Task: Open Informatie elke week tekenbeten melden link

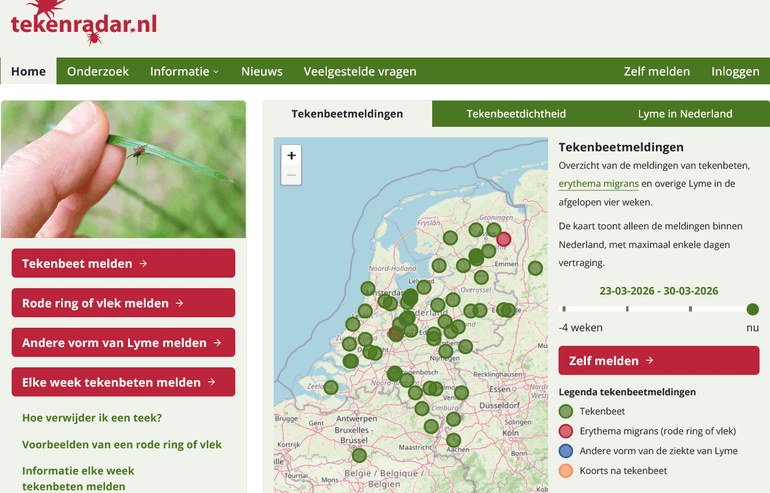Action: [78, 479]
